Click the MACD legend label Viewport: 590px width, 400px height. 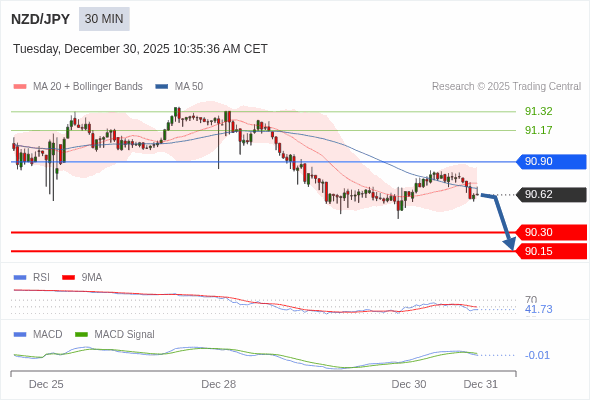click(48, 335)
